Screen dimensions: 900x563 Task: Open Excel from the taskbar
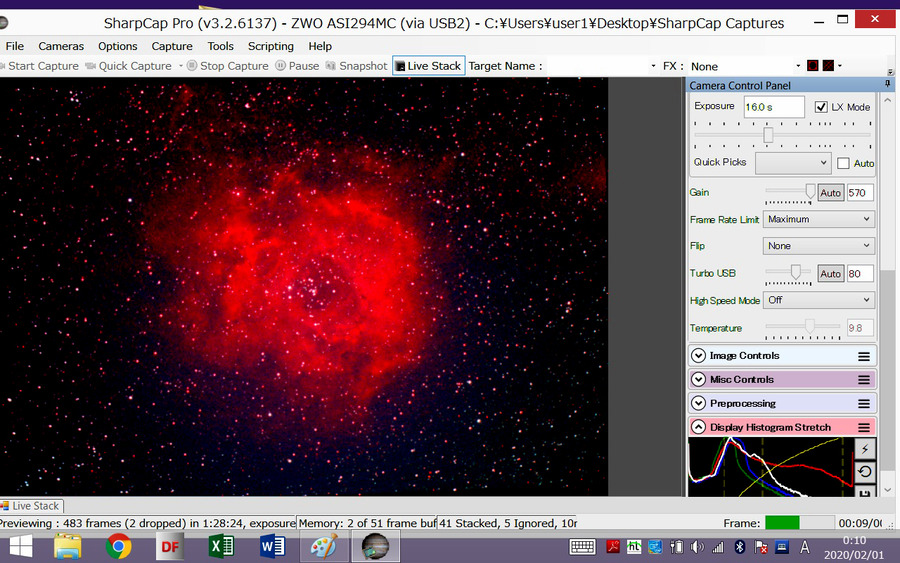(x=221, y=546)
